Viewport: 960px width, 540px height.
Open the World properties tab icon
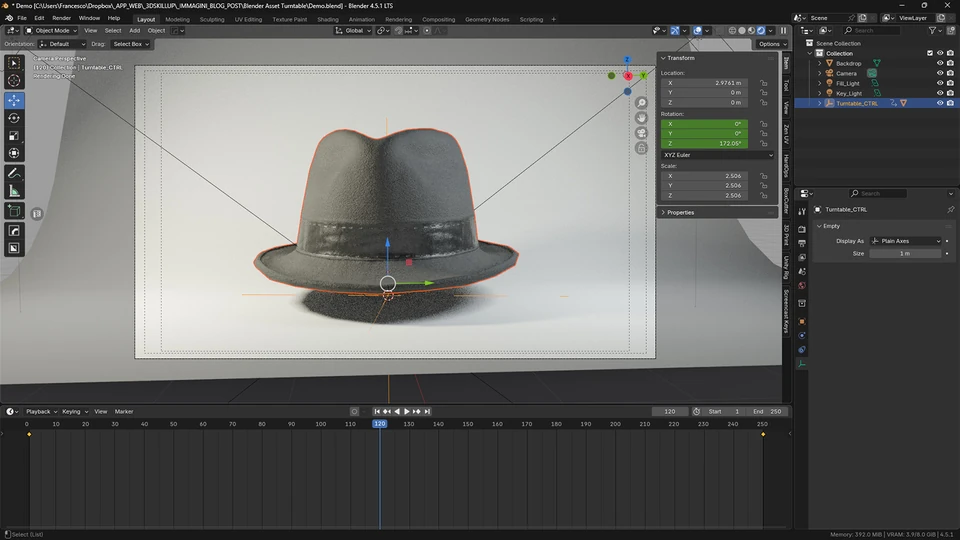coord(801,286)
